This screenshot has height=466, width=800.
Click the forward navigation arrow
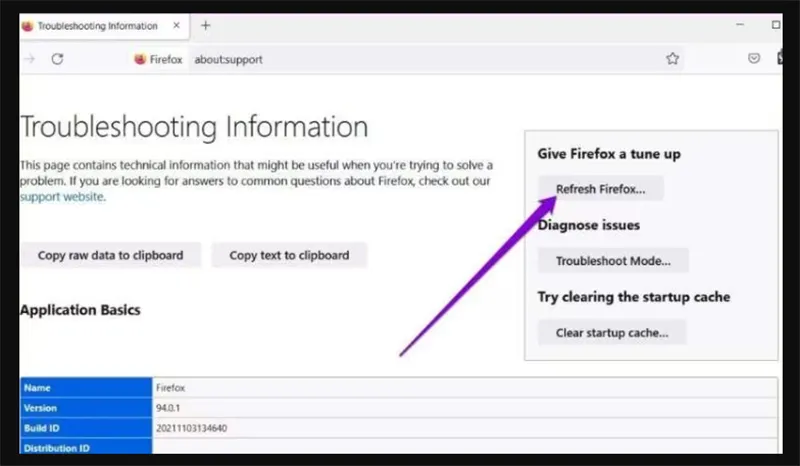tap(30, 59)
